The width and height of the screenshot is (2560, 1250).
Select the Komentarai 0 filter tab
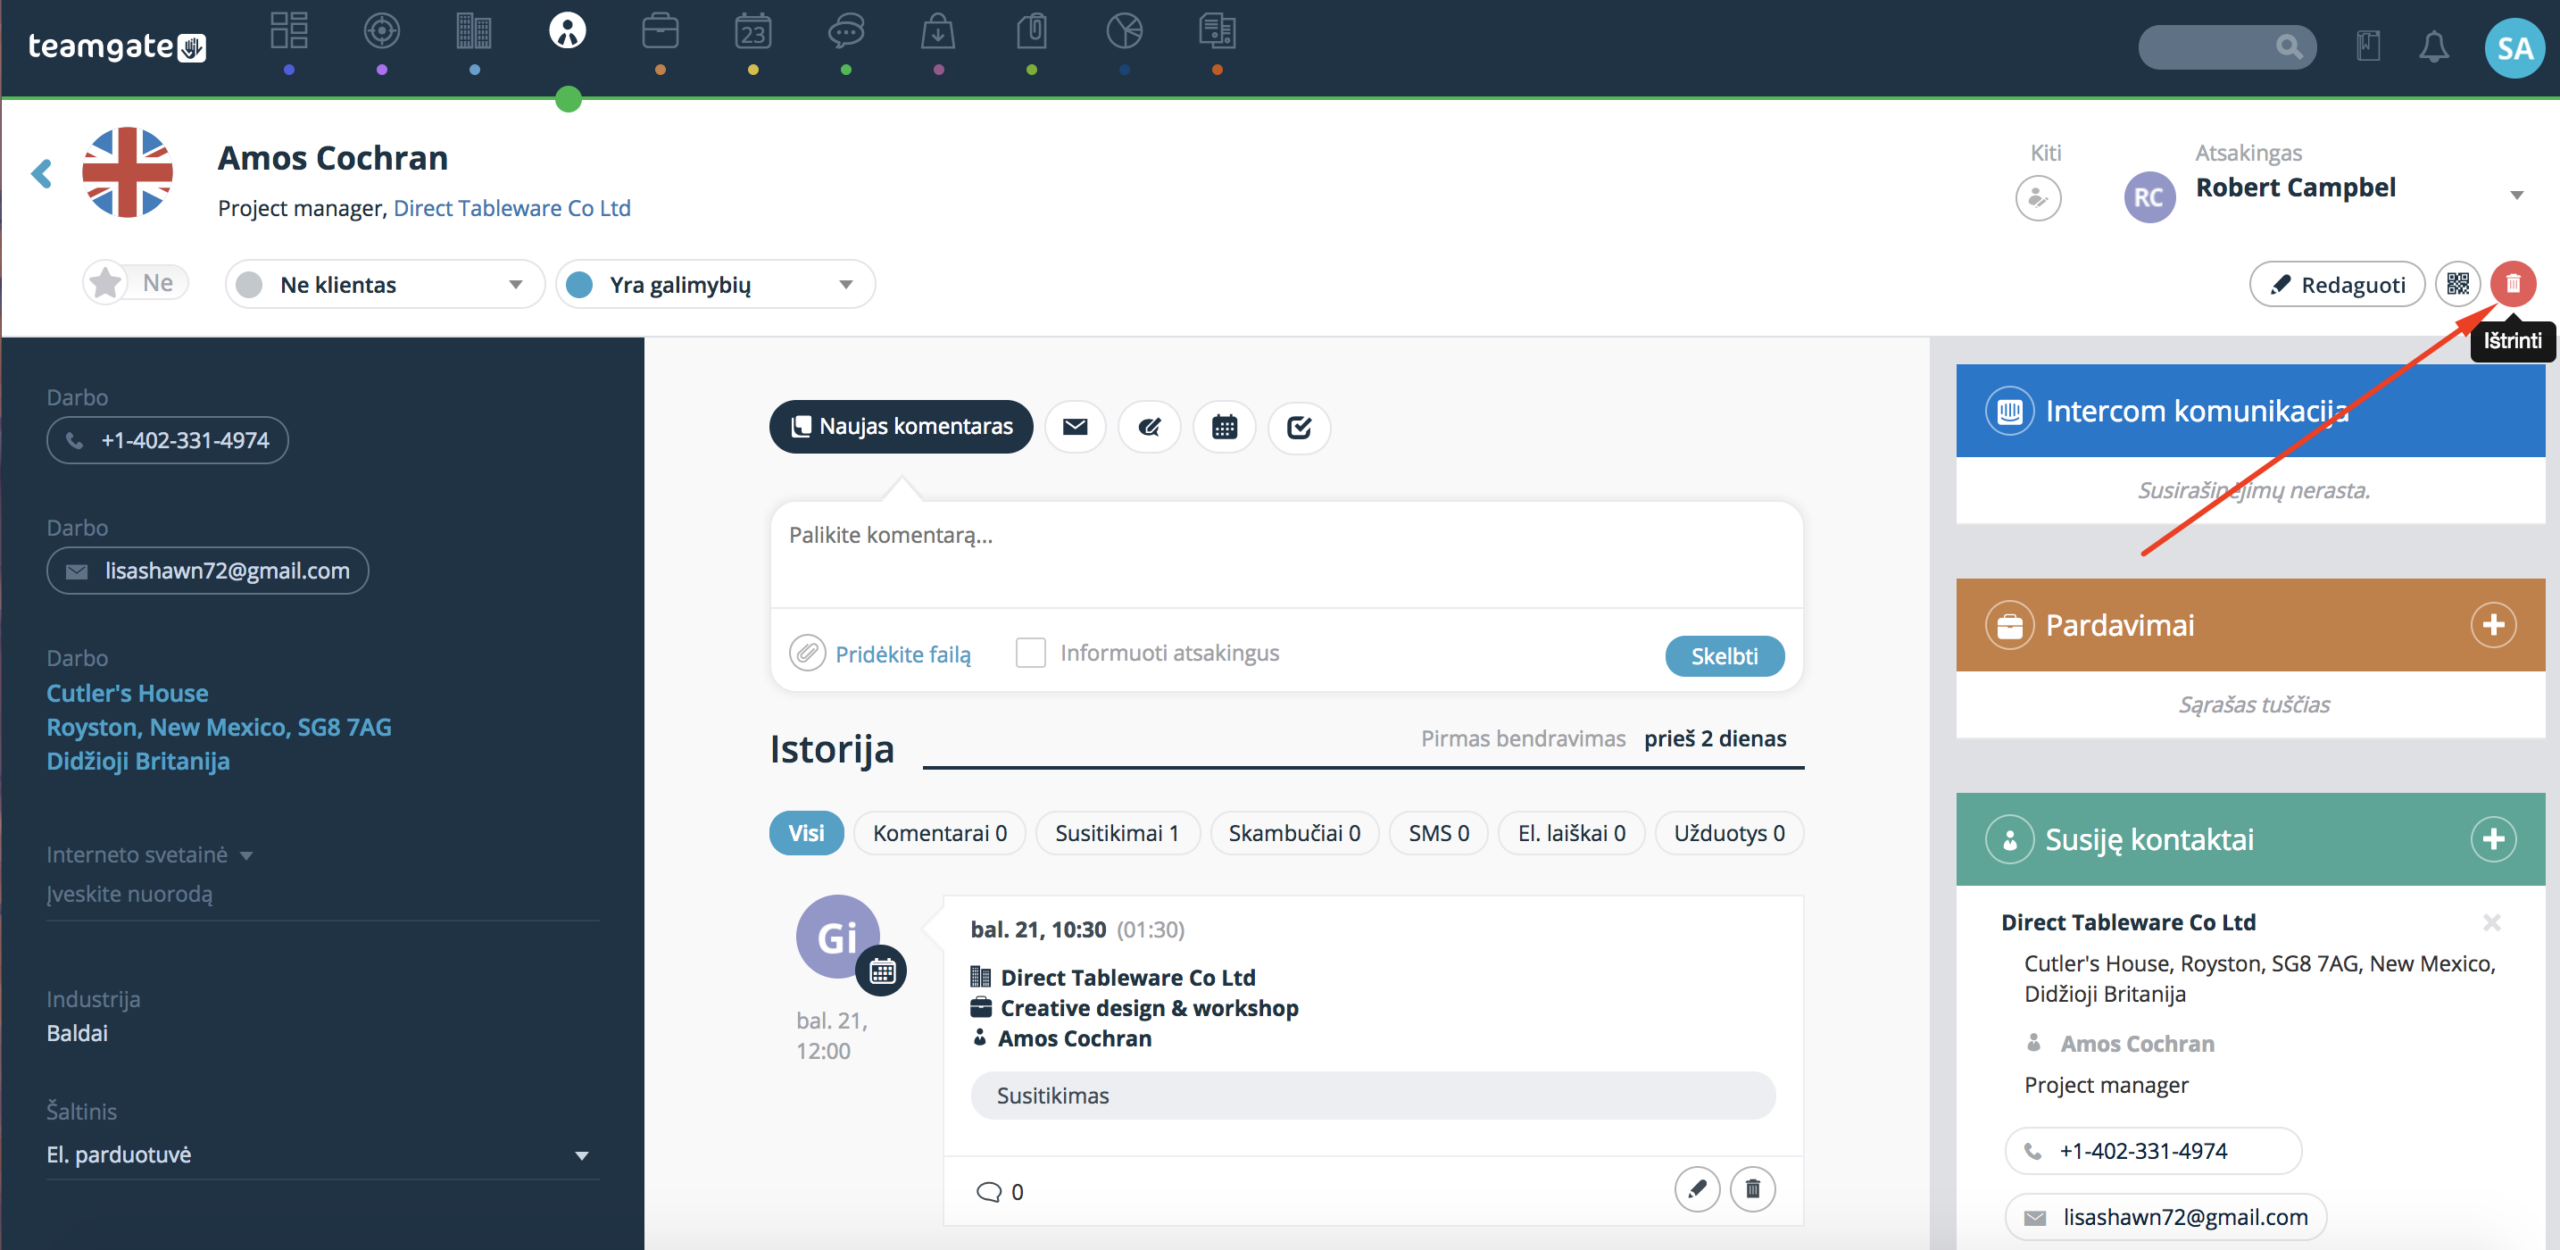[x=940, y=833]
